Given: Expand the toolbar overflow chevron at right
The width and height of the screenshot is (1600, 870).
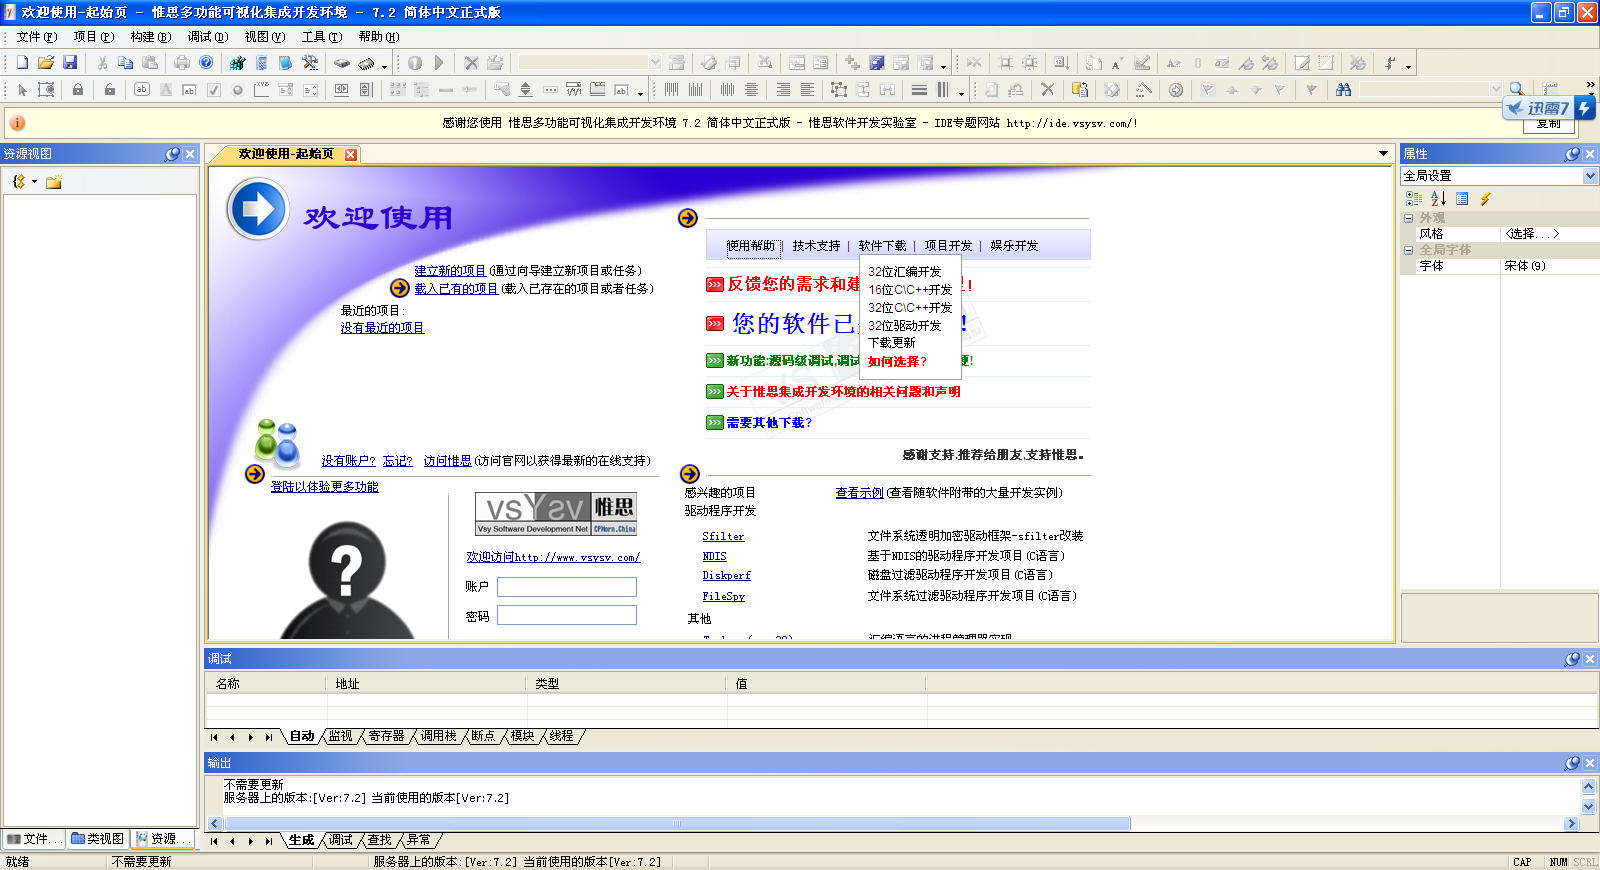Looking at the screenshot, I should (x=1590, y=85).
